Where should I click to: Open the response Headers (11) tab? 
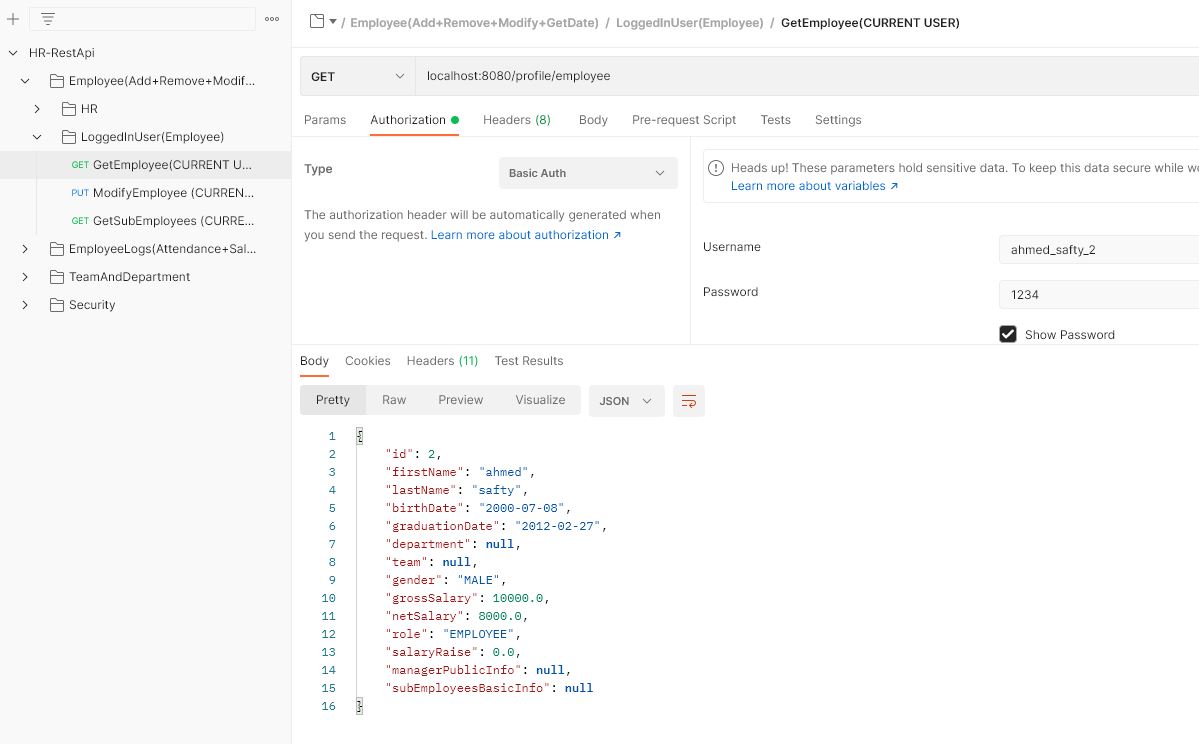click(x=442, y=361)
